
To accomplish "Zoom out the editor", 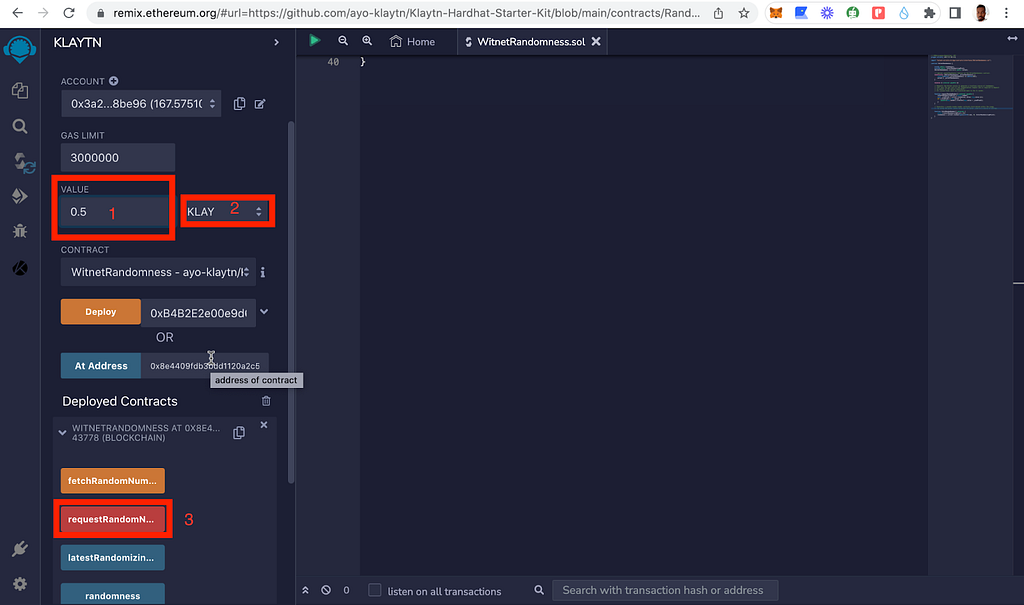I will [343, 41].
